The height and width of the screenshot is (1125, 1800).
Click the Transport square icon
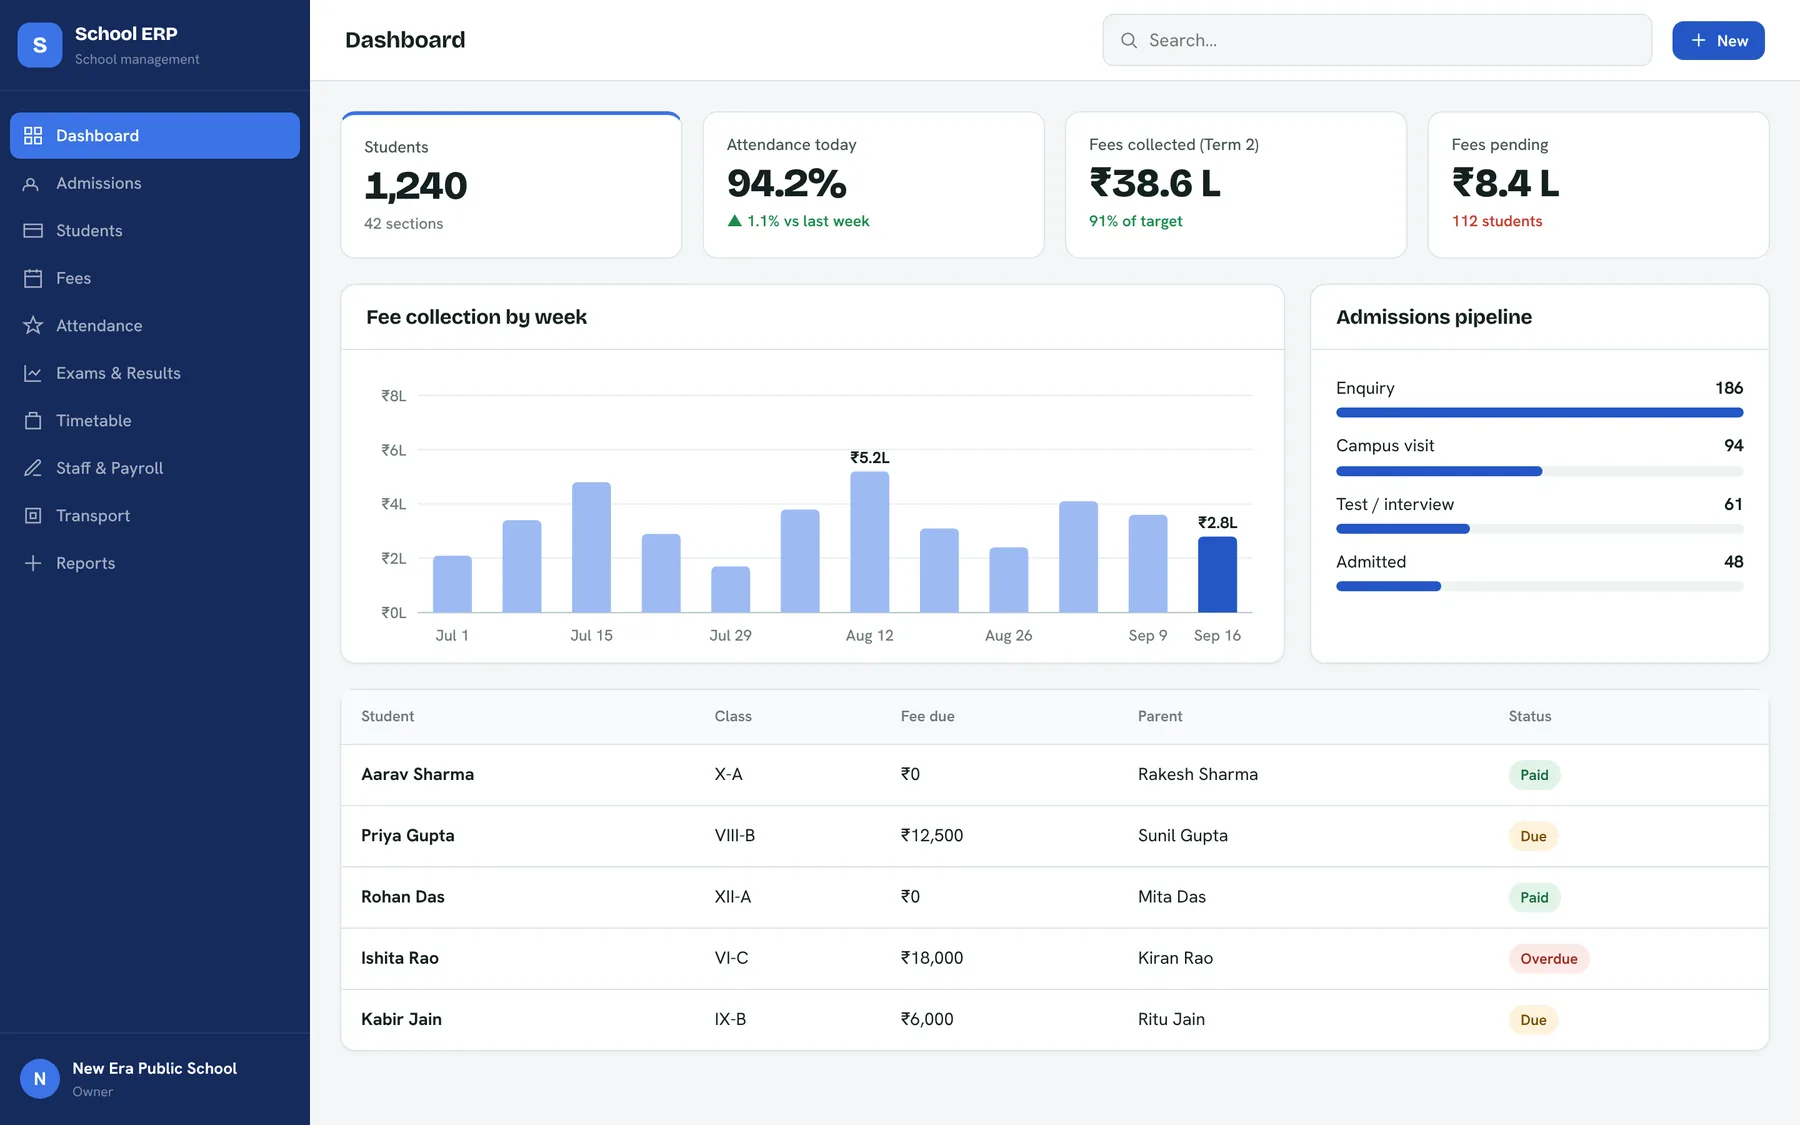[33, 515]
